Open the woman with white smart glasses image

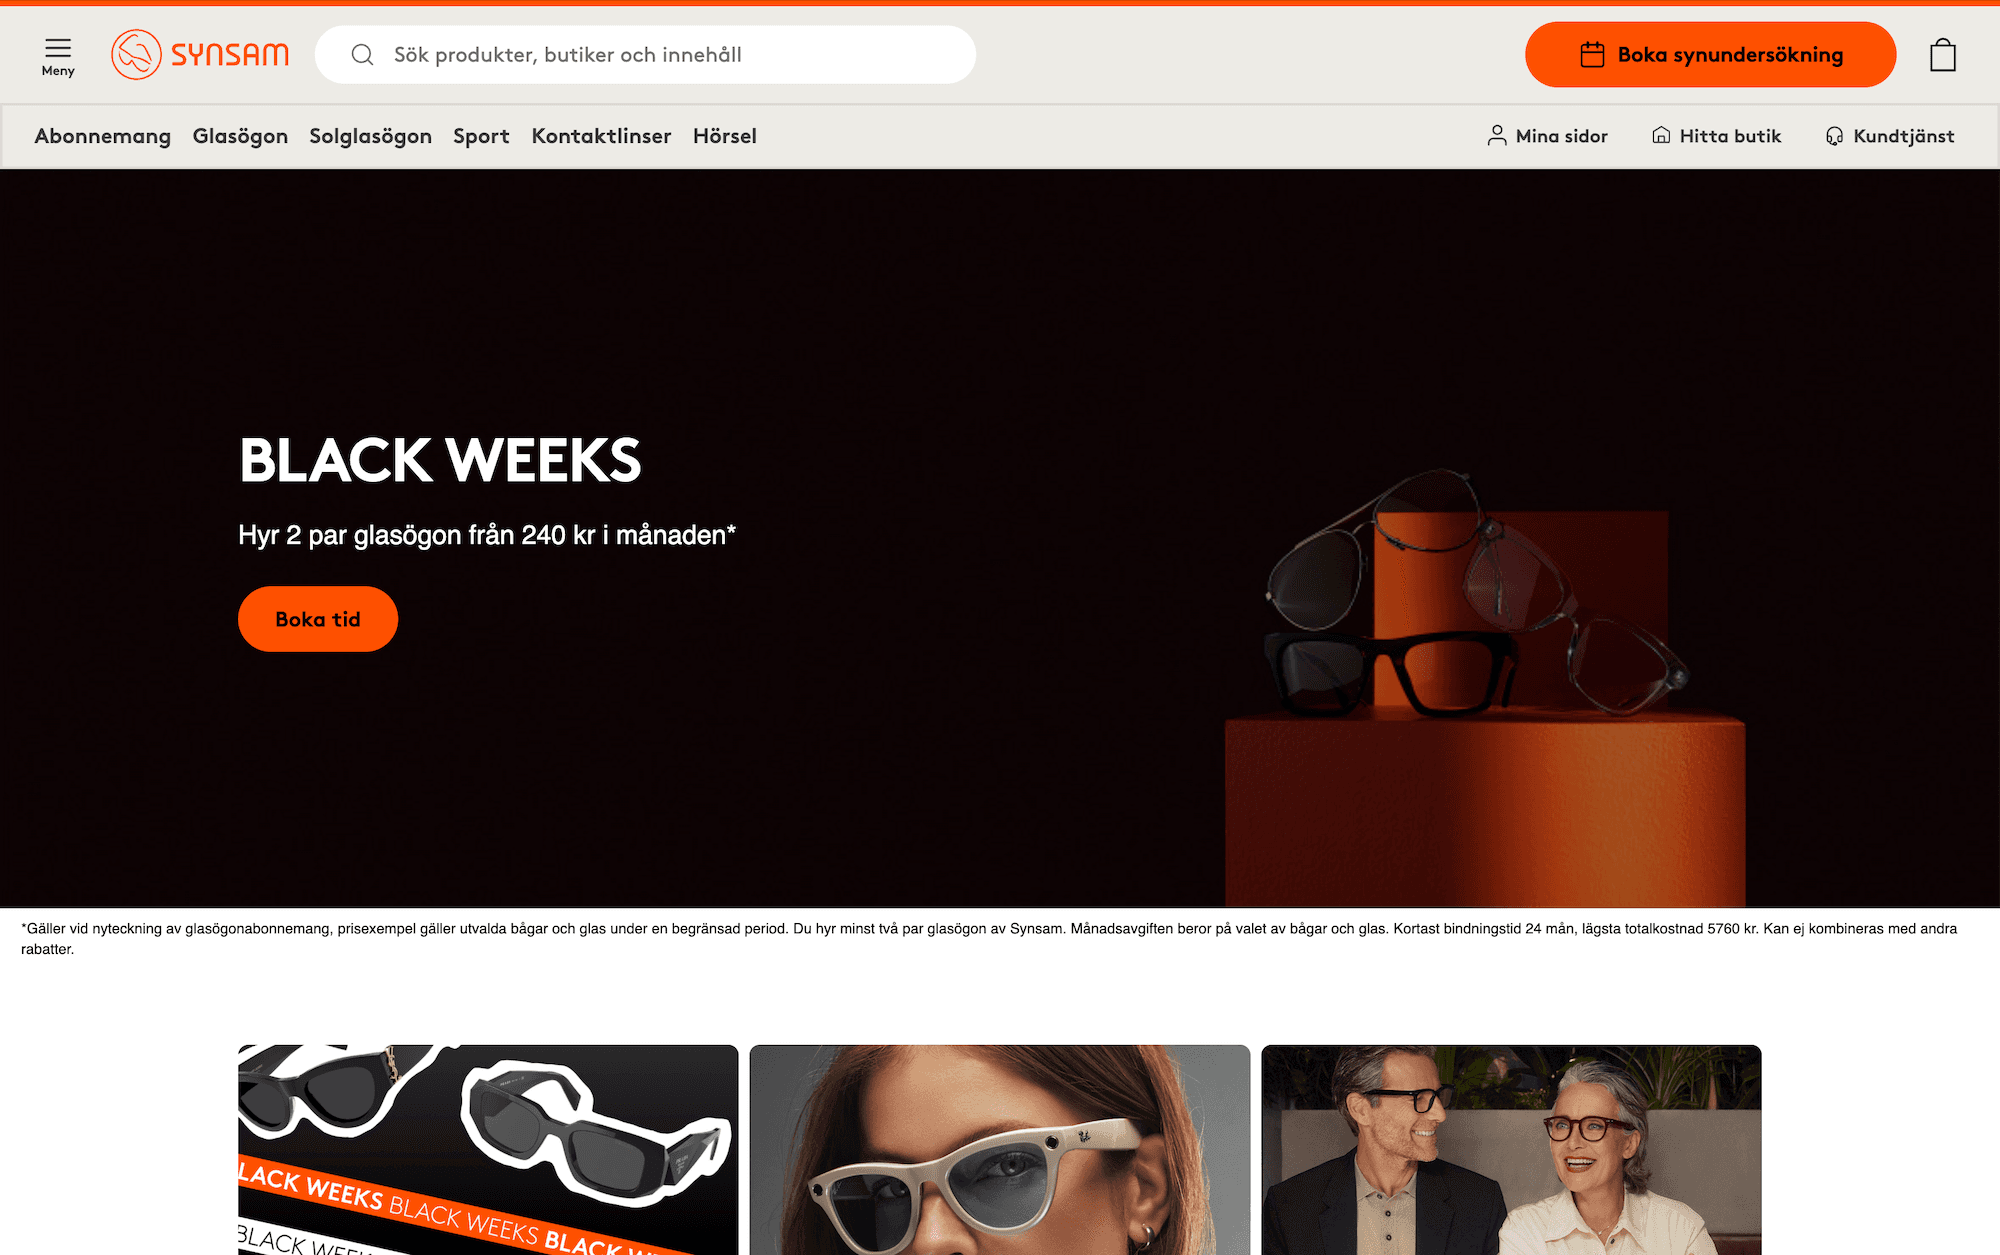click(x=1000, y=1150)
